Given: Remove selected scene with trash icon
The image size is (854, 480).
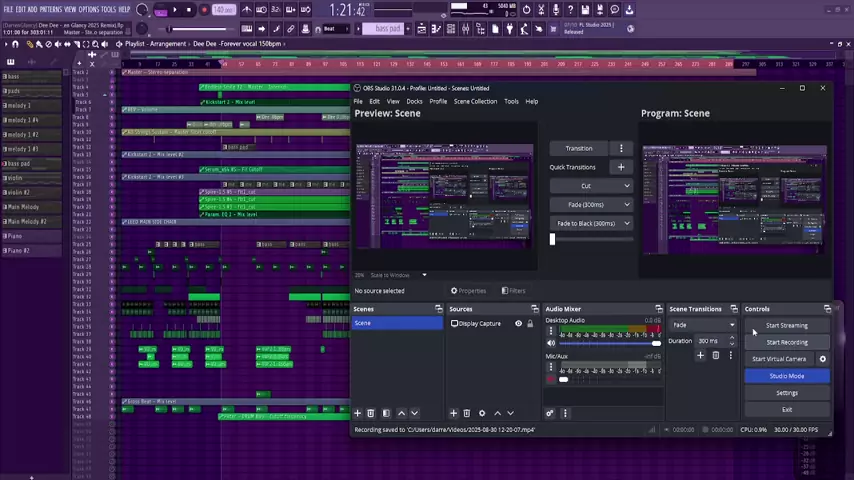Looking at the screenshot, I should click(x=371, y=413).
